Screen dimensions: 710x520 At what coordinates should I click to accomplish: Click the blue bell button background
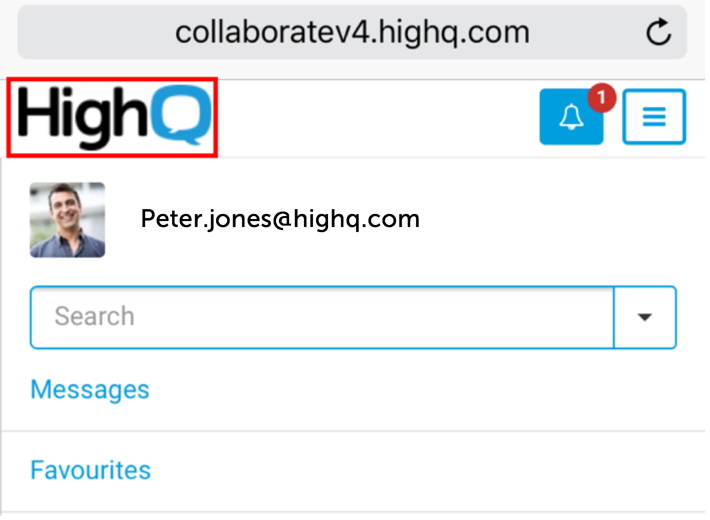tap(558, 130)
